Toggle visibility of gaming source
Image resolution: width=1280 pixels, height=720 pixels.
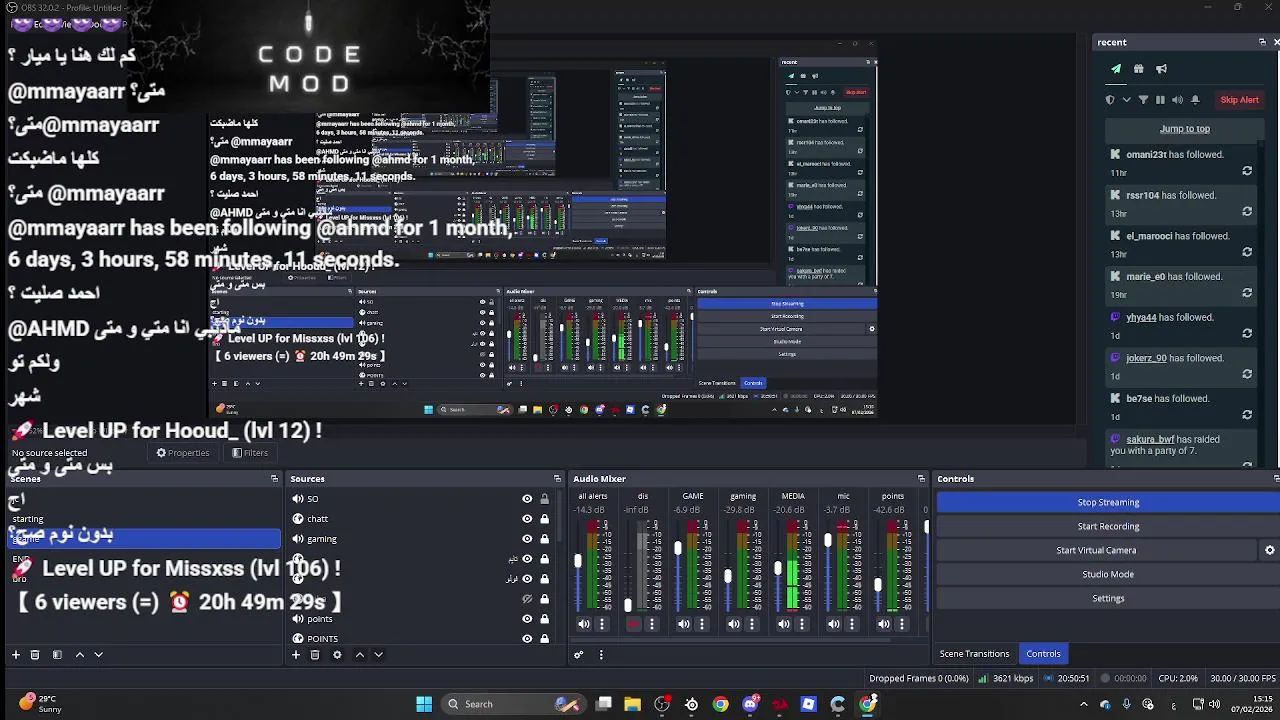pos(527,539)
